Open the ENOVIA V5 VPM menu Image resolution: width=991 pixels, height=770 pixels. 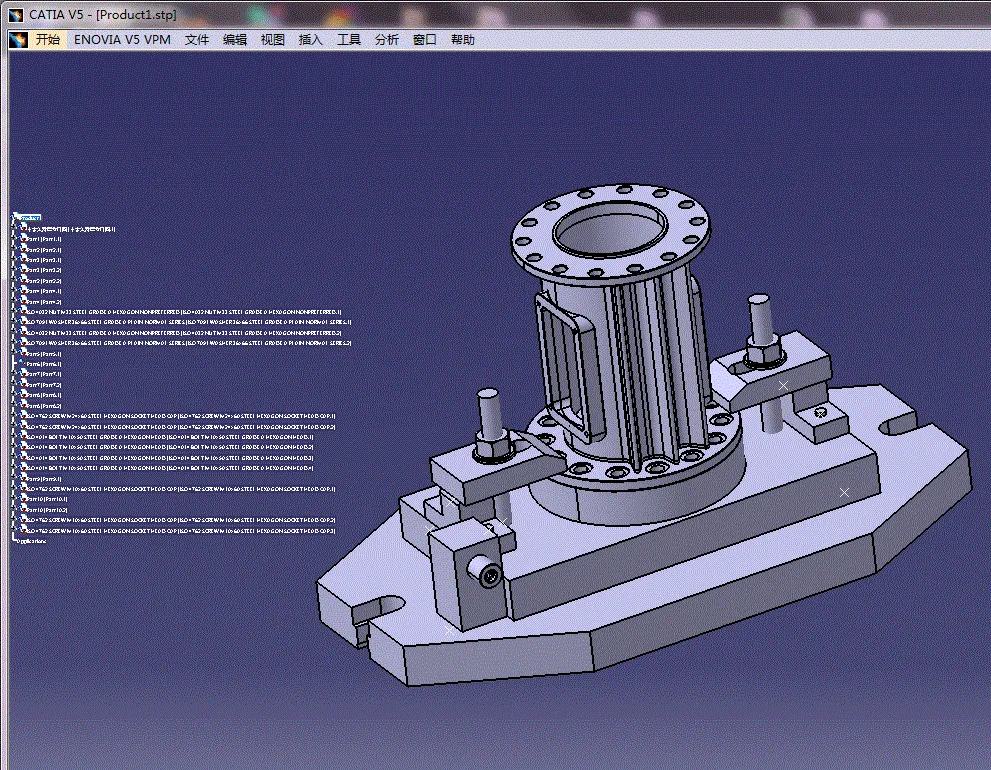click(122, 40)
